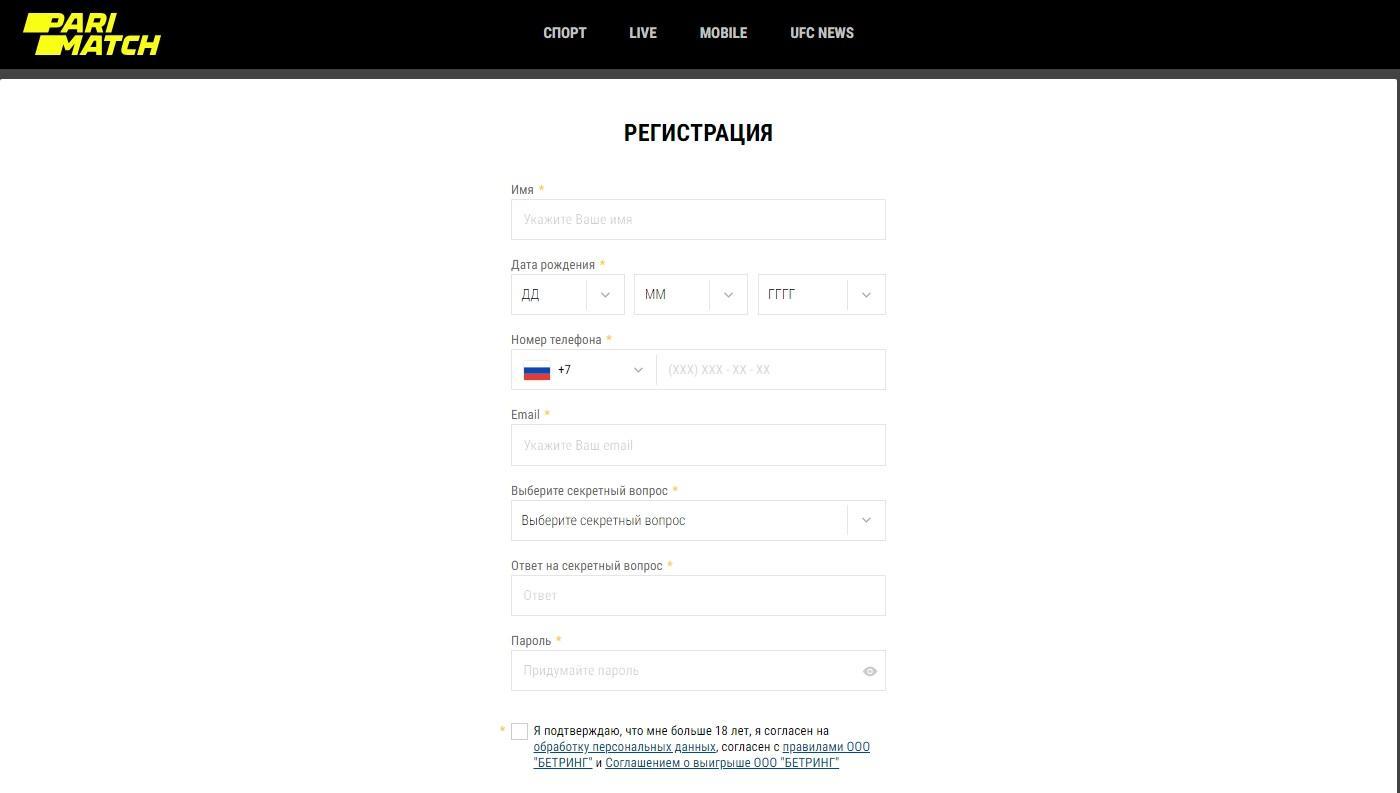Click the secret answer field
The image size is (1400, 793).
[x=698, y=596]
